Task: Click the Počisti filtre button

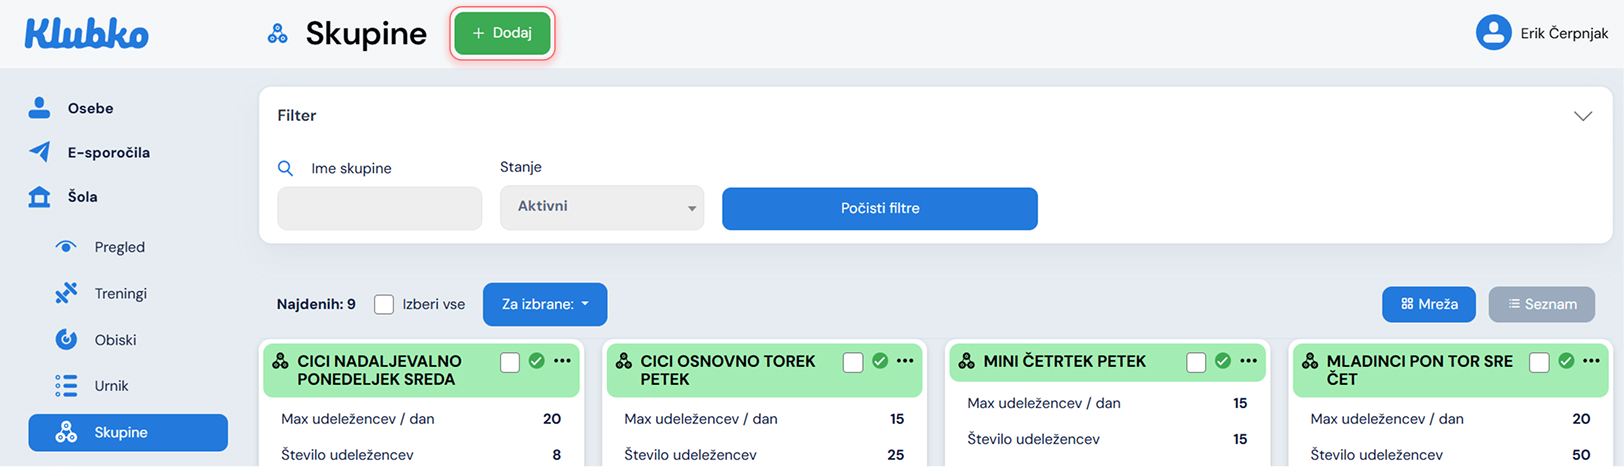Action: pyautogui.click(x=879, y=208)
